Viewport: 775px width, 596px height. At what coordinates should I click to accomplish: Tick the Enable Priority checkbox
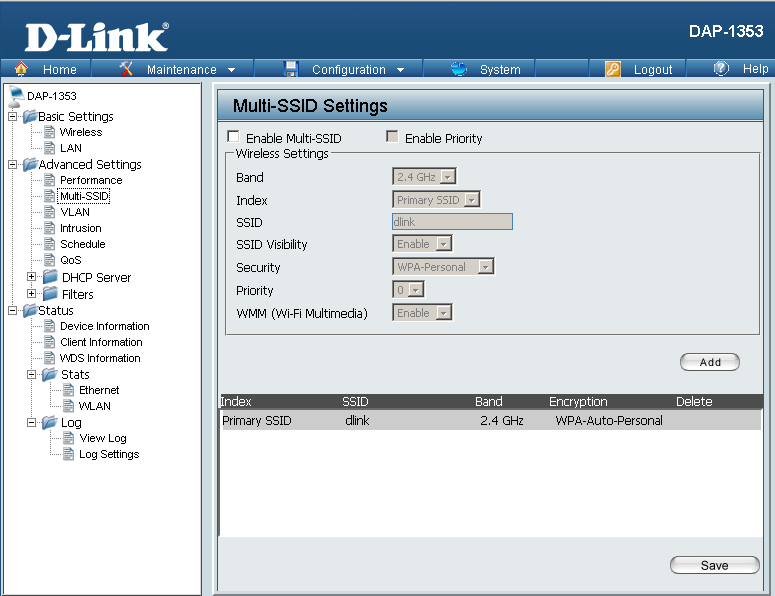tap(392, 136)
